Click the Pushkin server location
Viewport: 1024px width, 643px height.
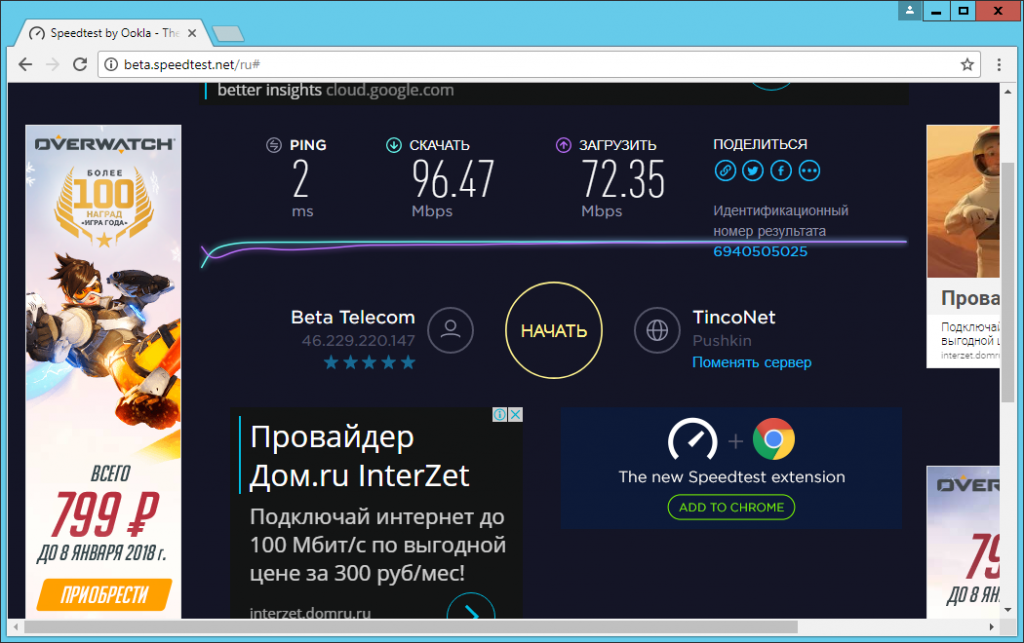pos(722,341)
